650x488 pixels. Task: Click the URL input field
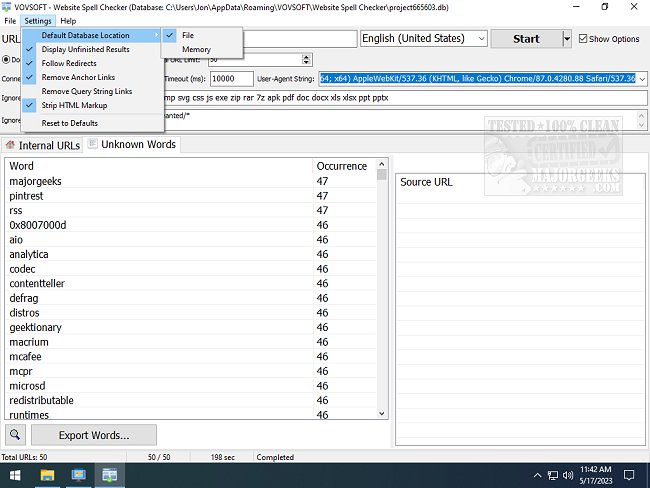coord(299,39)
